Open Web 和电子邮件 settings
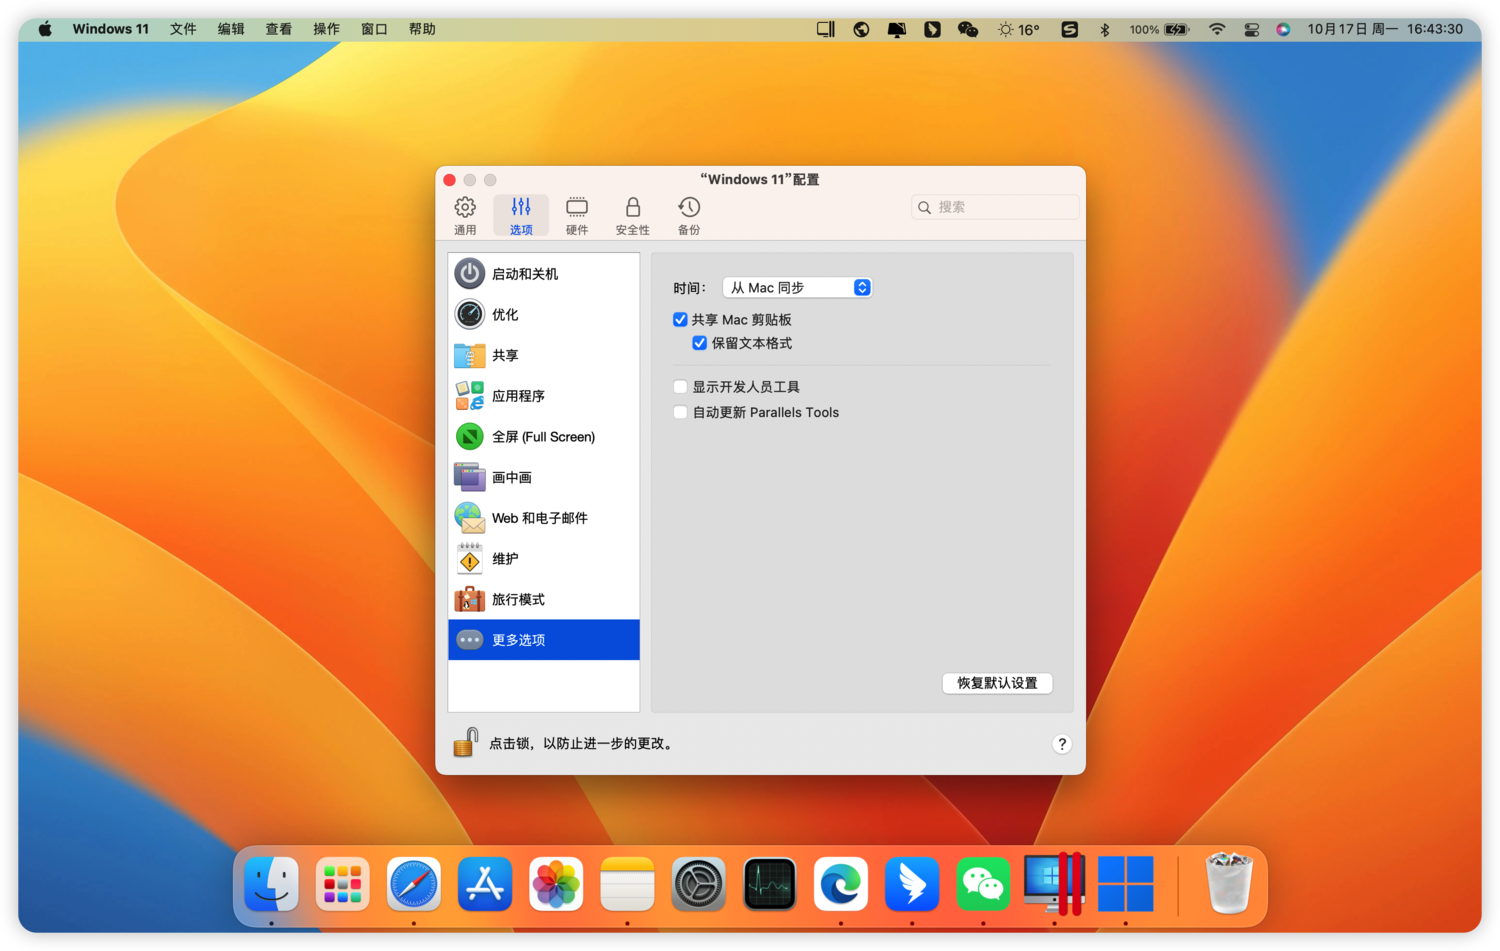1500x951 pixels. 543,518
